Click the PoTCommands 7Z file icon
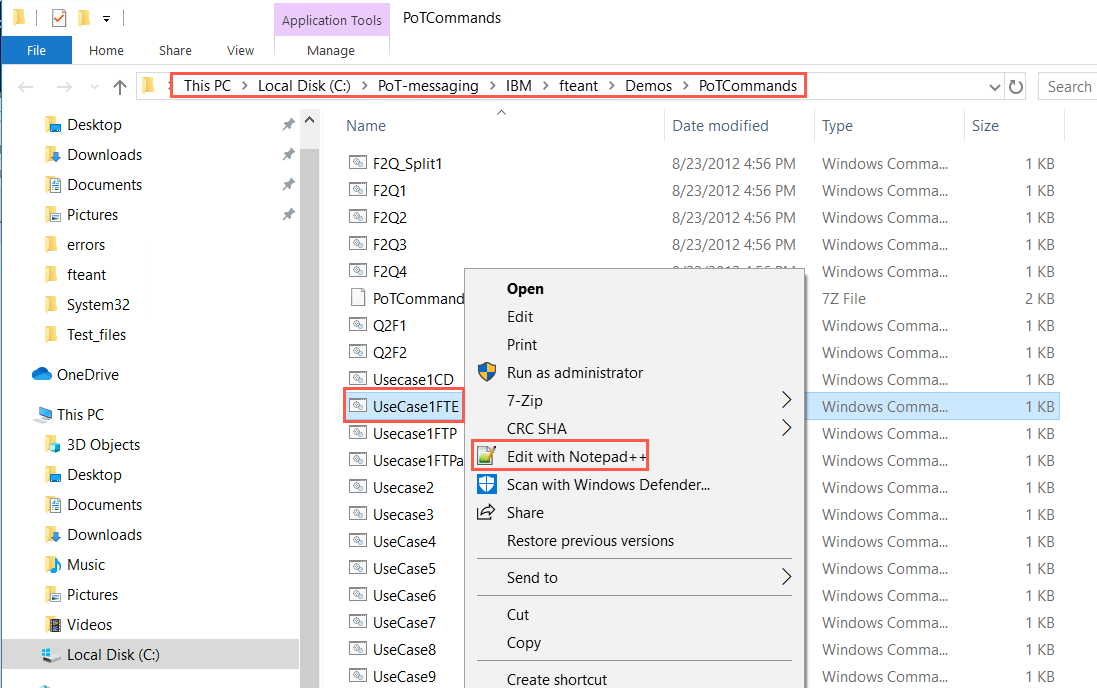The image size is (1097, 688). (x=358, y=297)
